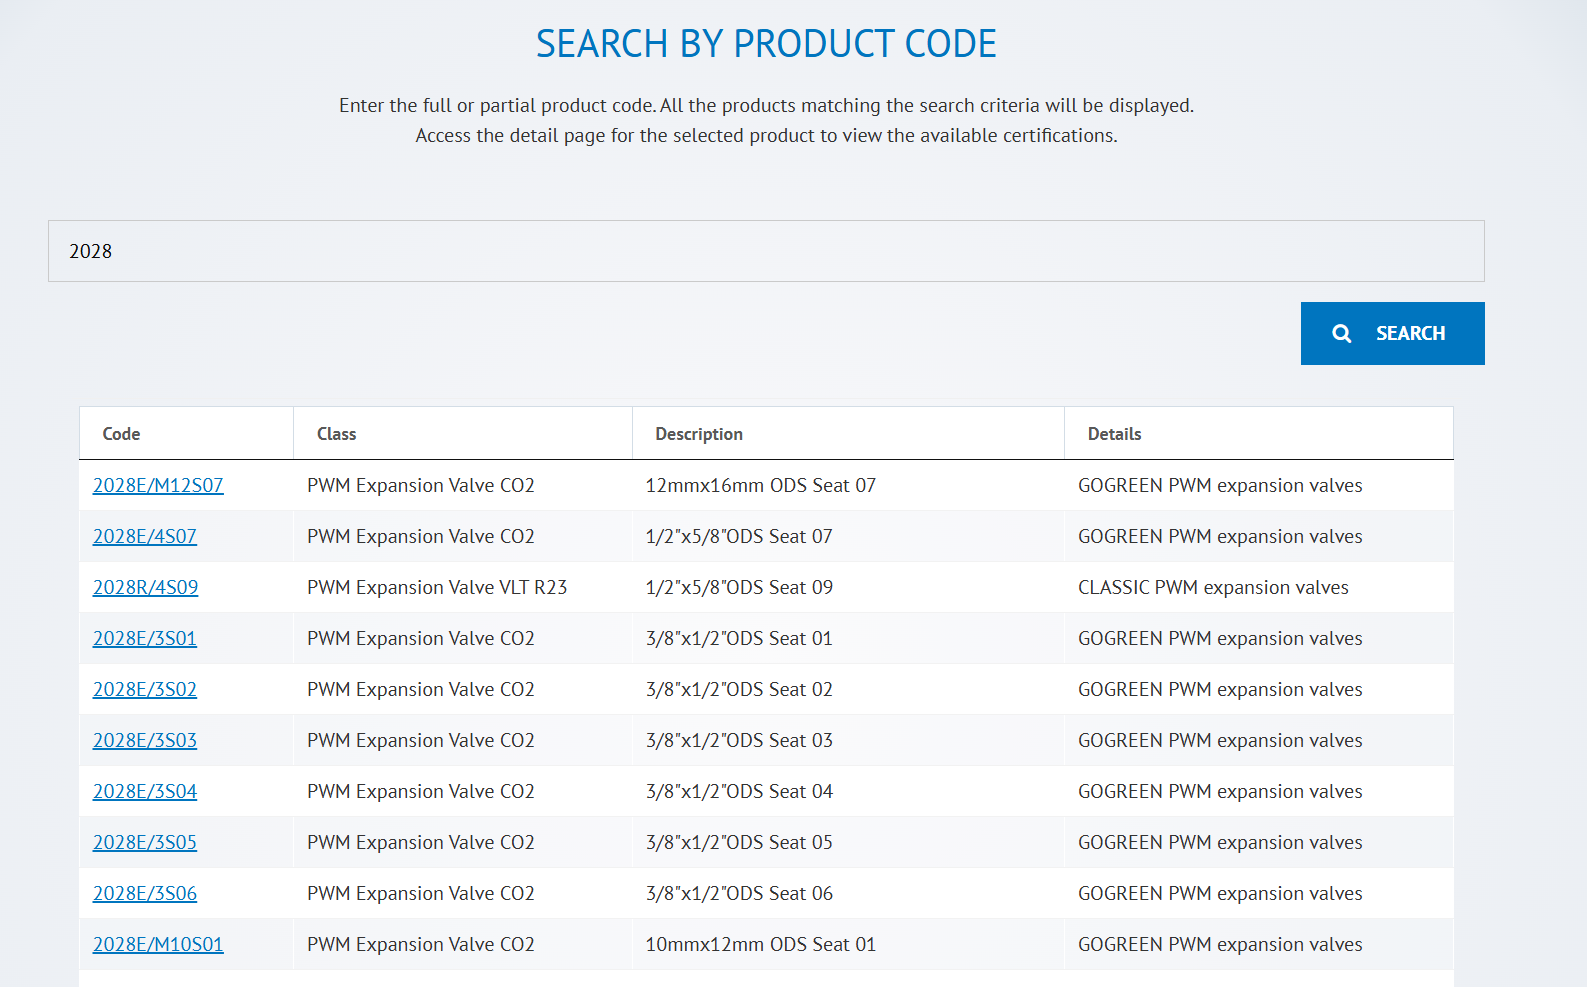Click the 'Enter the full or partial product code' instruction line
The height and width of the screenshot is (987, 1587).
(766, 105)
